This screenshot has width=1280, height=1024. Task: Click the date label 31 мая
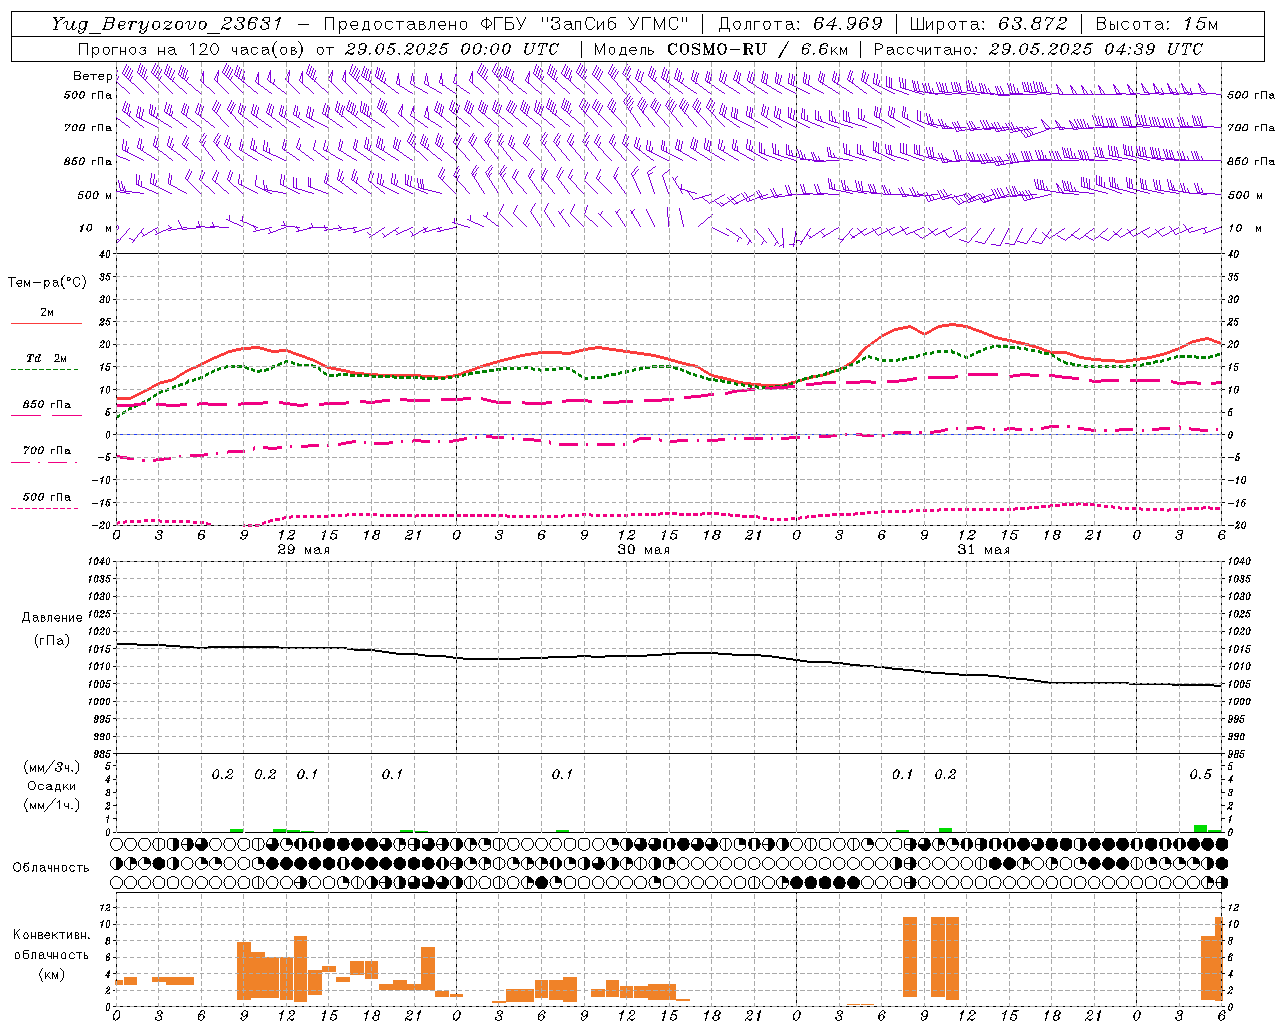pyautogui.click(x=983, y=550)
